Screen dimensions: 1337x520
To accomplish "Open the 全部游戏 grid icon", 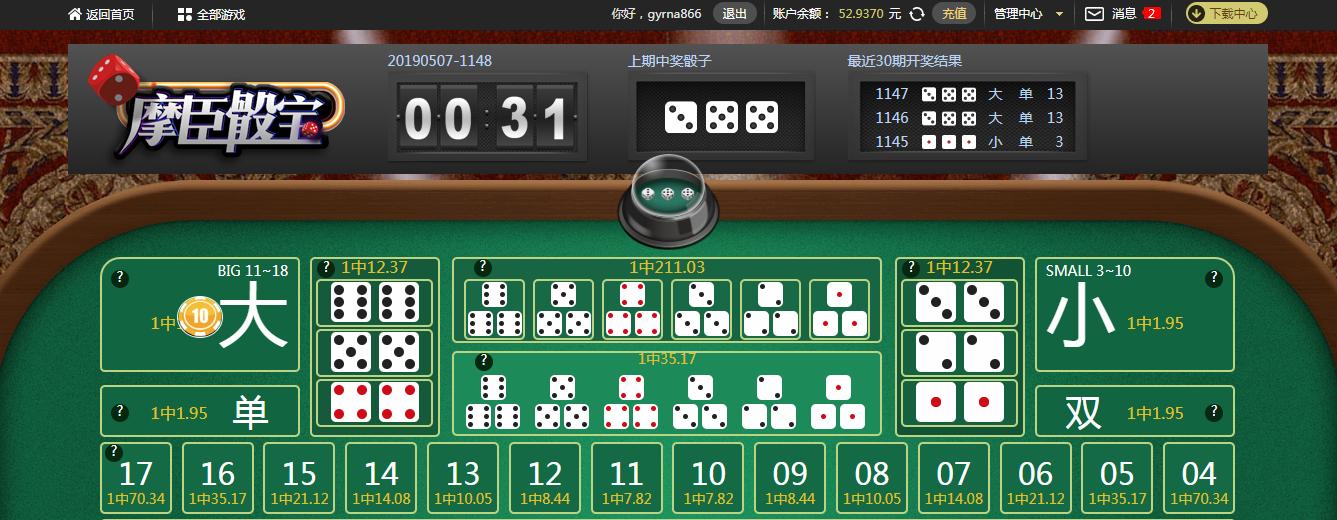I will coord(184,14).
